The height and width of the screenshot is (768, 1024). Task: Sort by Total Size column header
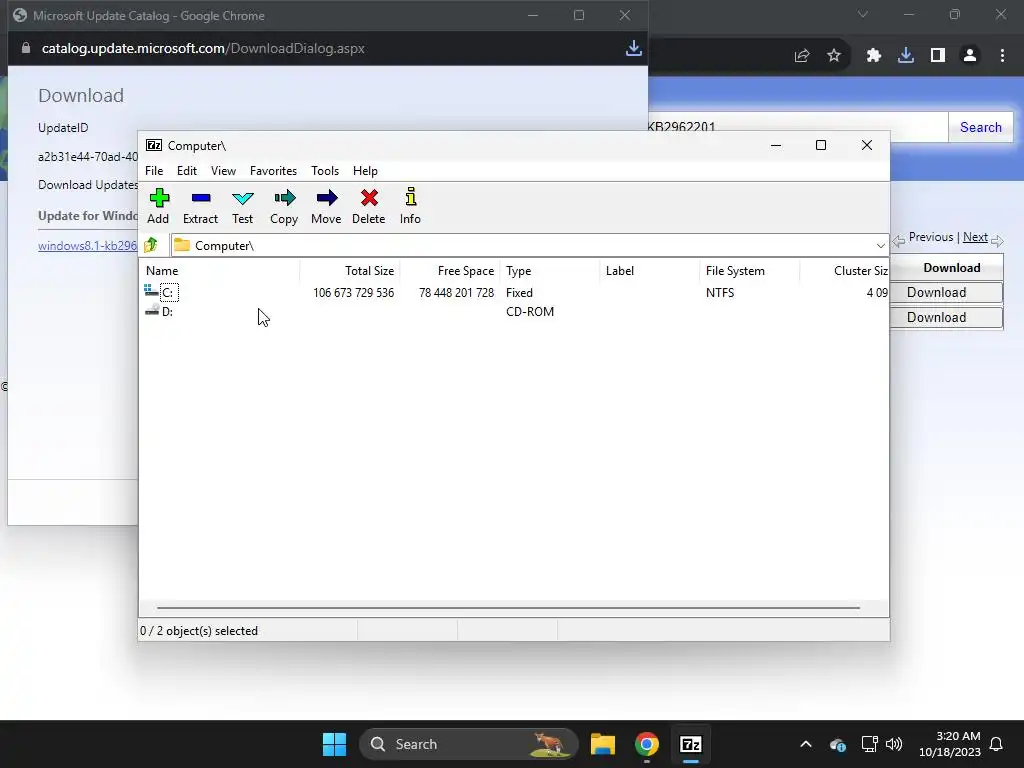pos(350,270)
